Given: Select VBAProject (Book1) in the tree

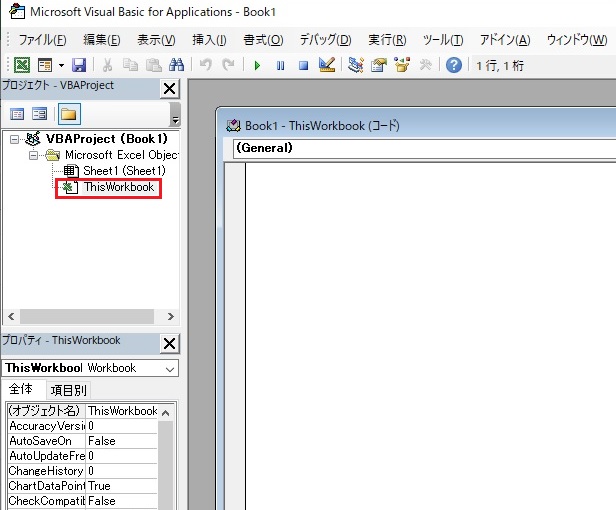Looking at the screenshot, I should 106,139.
